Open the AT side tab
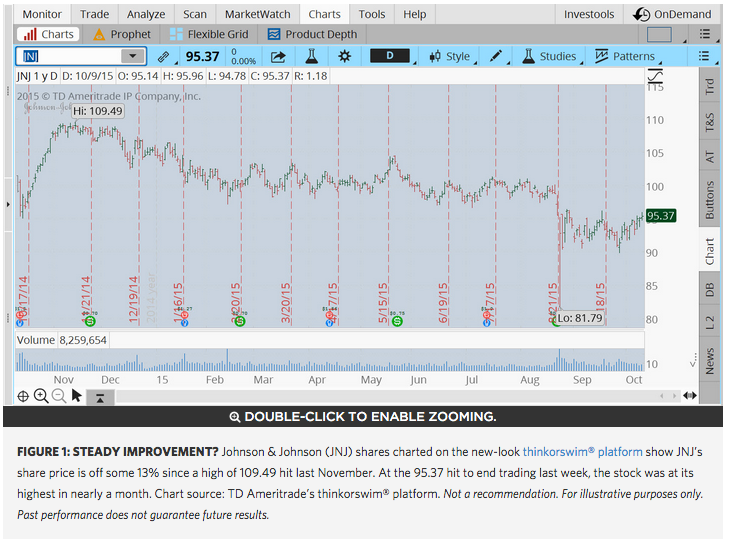 [x=709, y=156]
